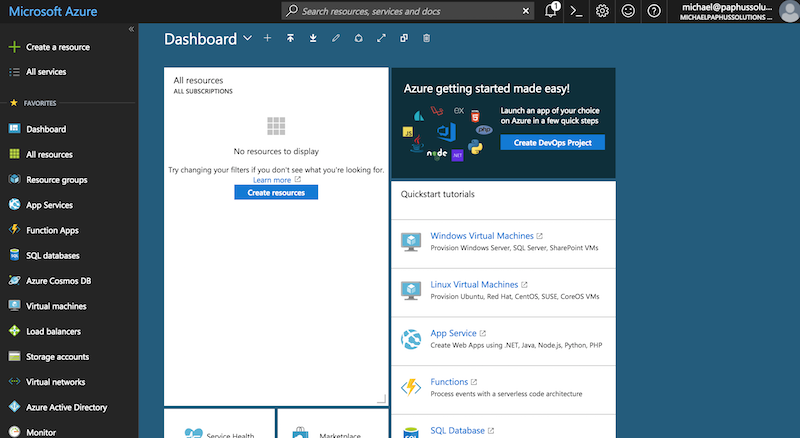Open the help question mark
800x438 pixels.
[654, 11]
